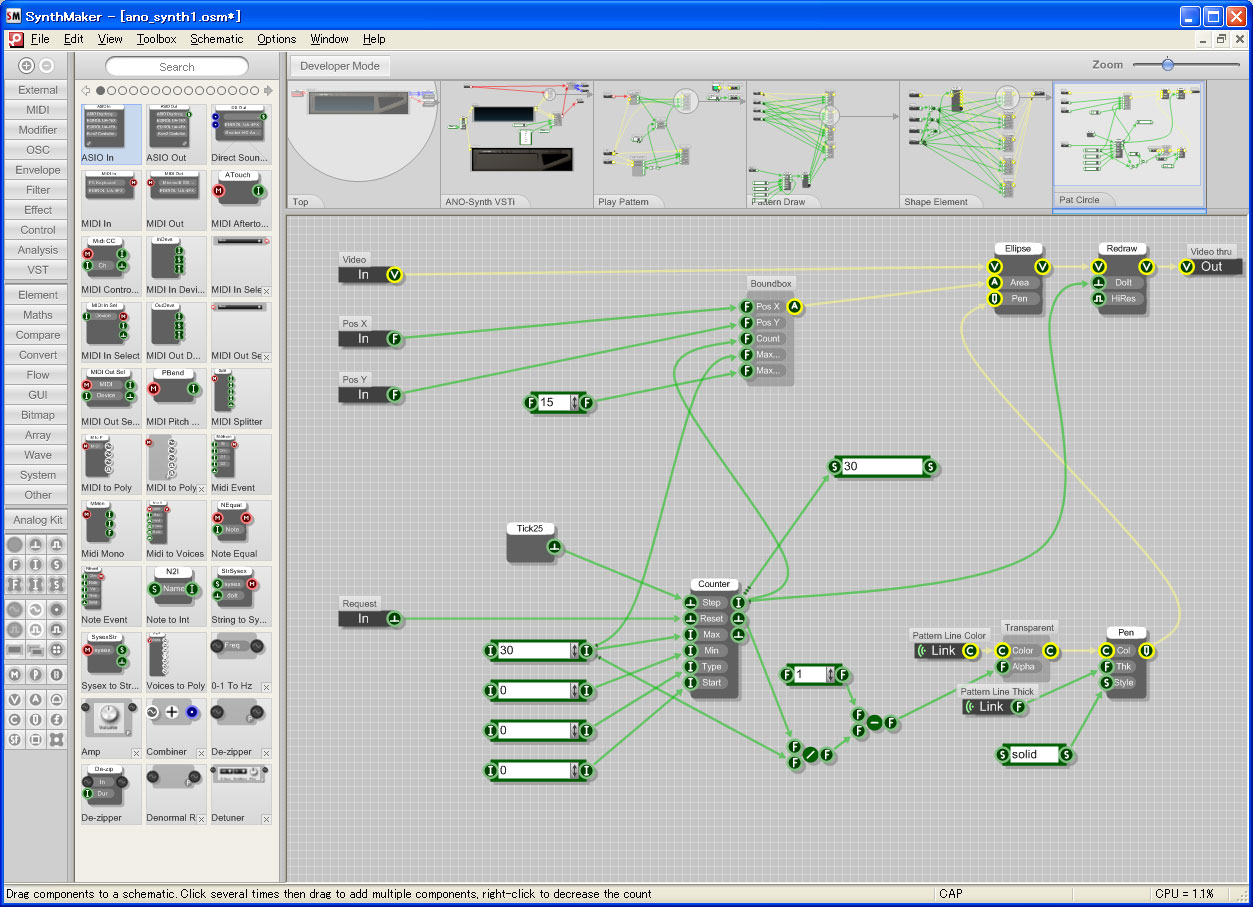Screen dimensions: 1253x907
Task: Select the Tick25 module
Action: 536,541
